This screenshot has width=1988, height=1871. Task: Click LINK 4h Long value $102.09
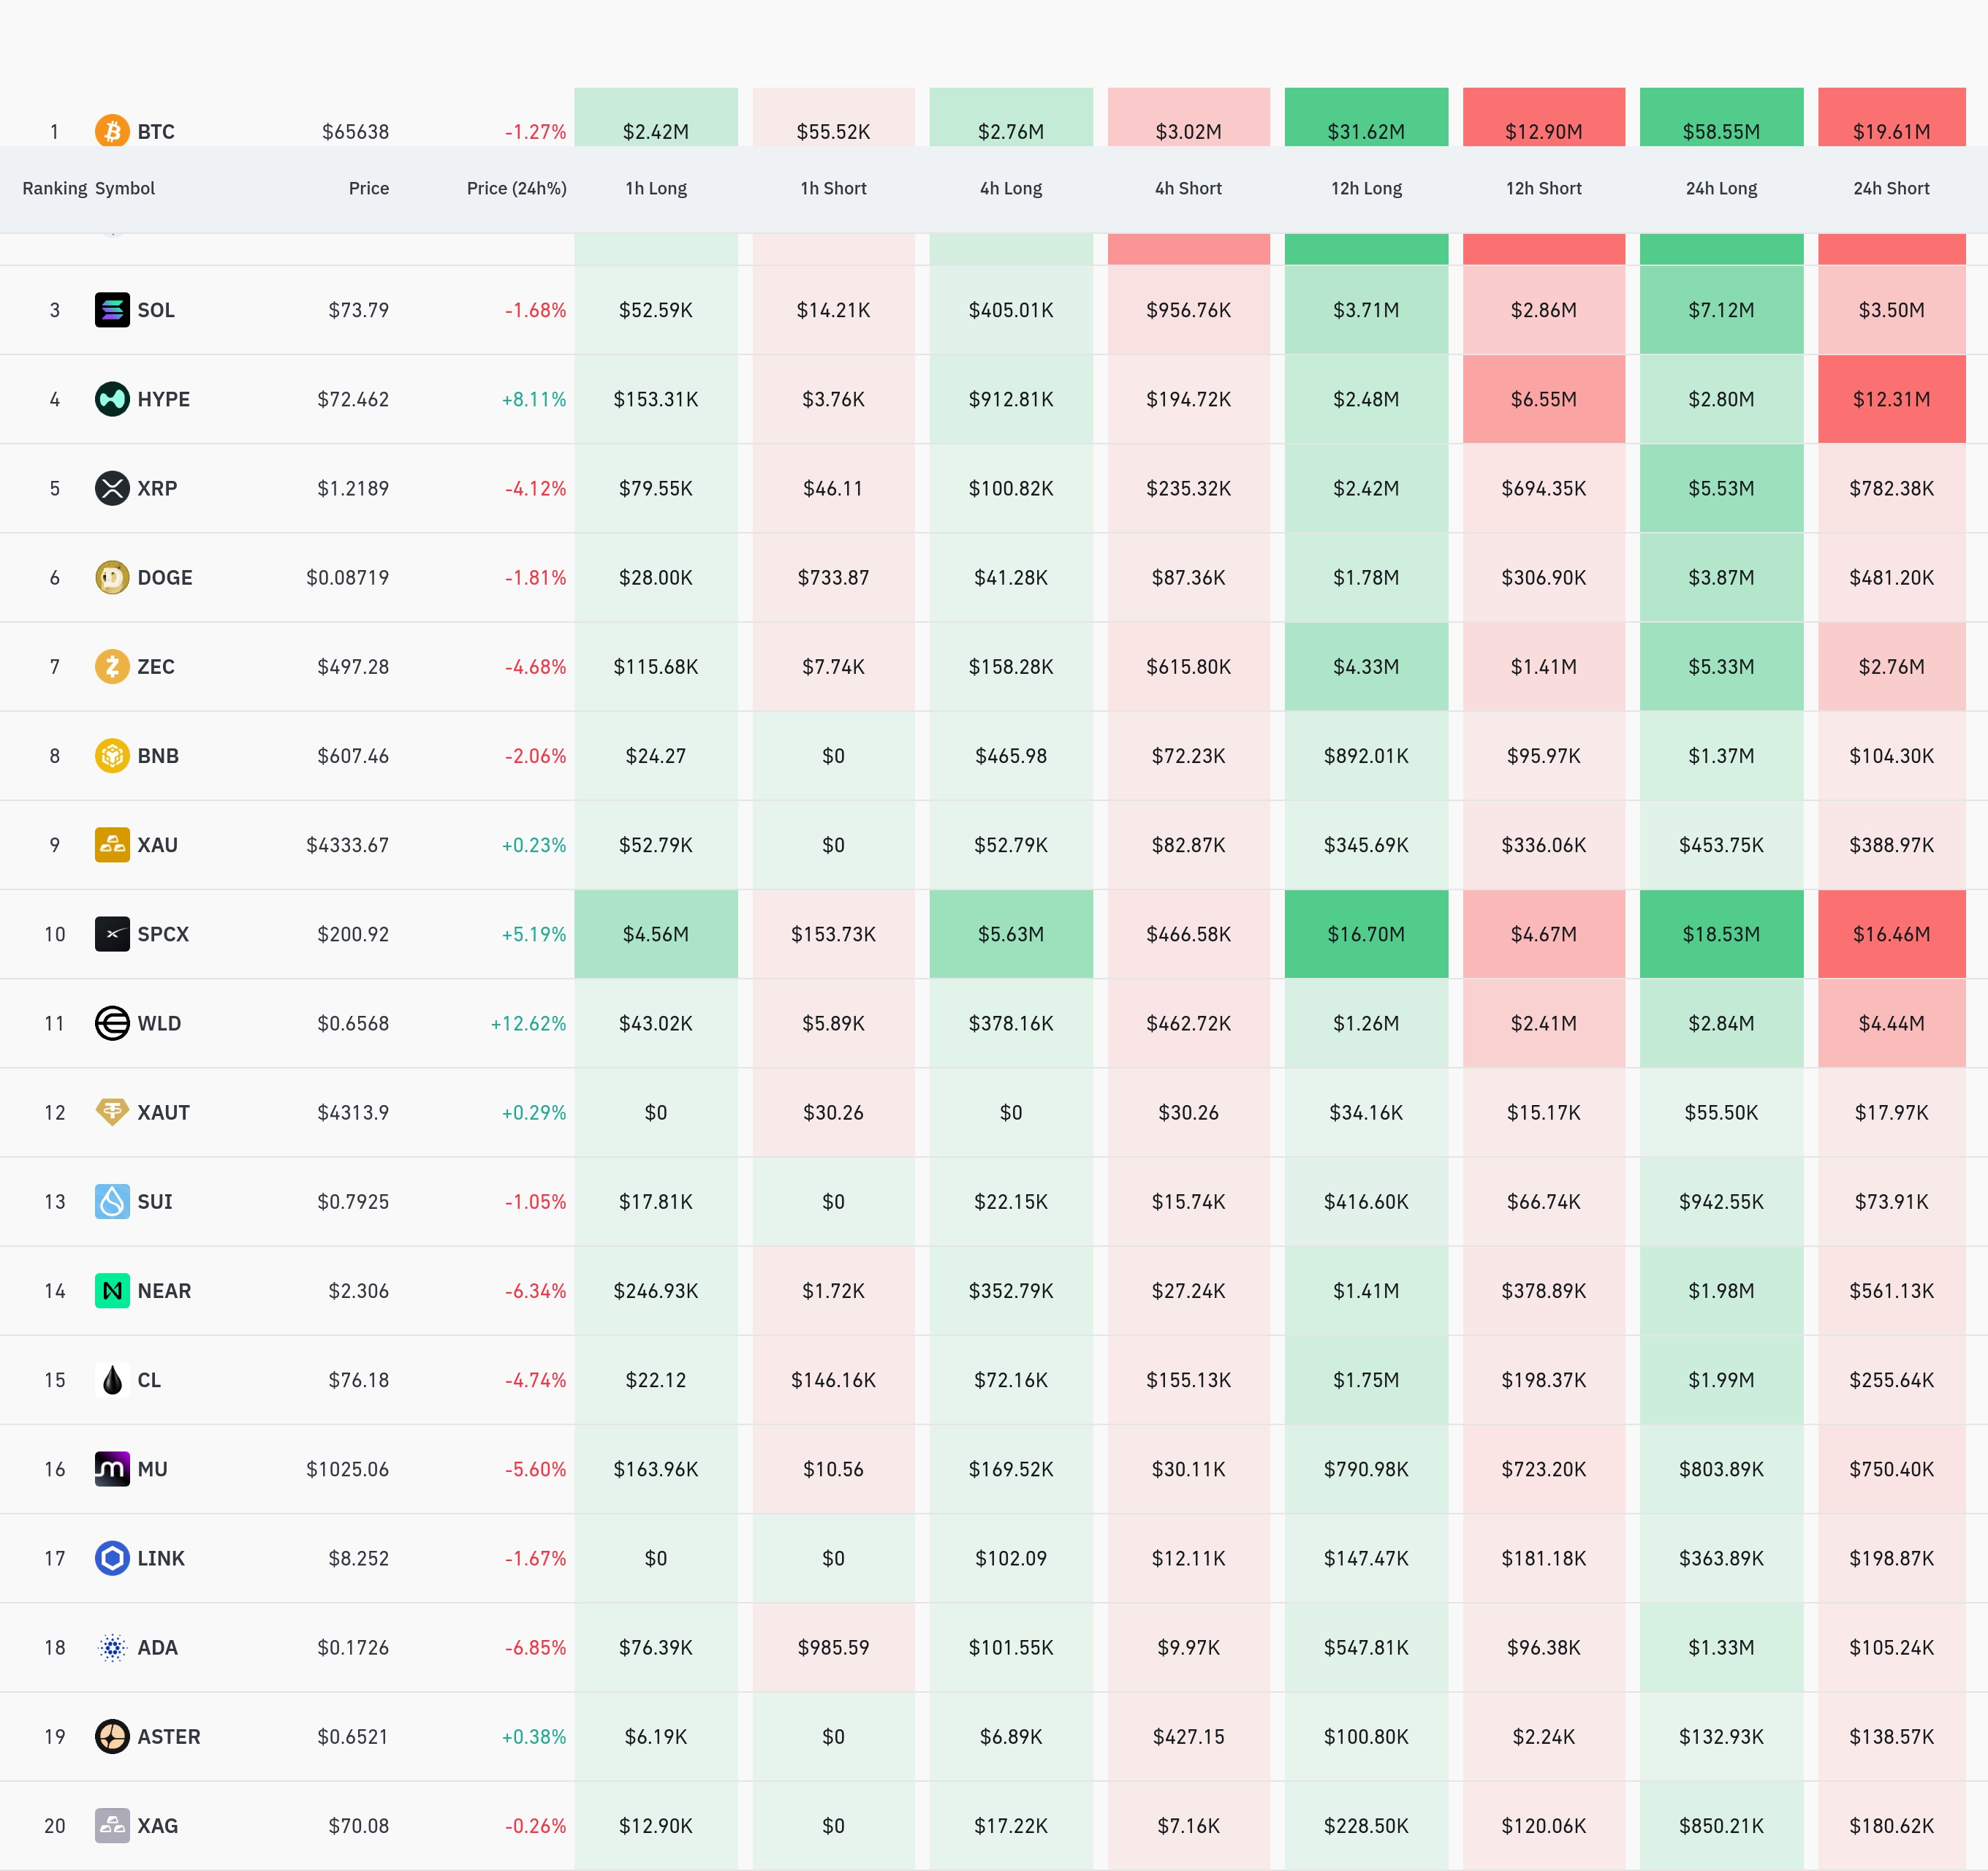pyautogui.click(x=1011, y=1558)
